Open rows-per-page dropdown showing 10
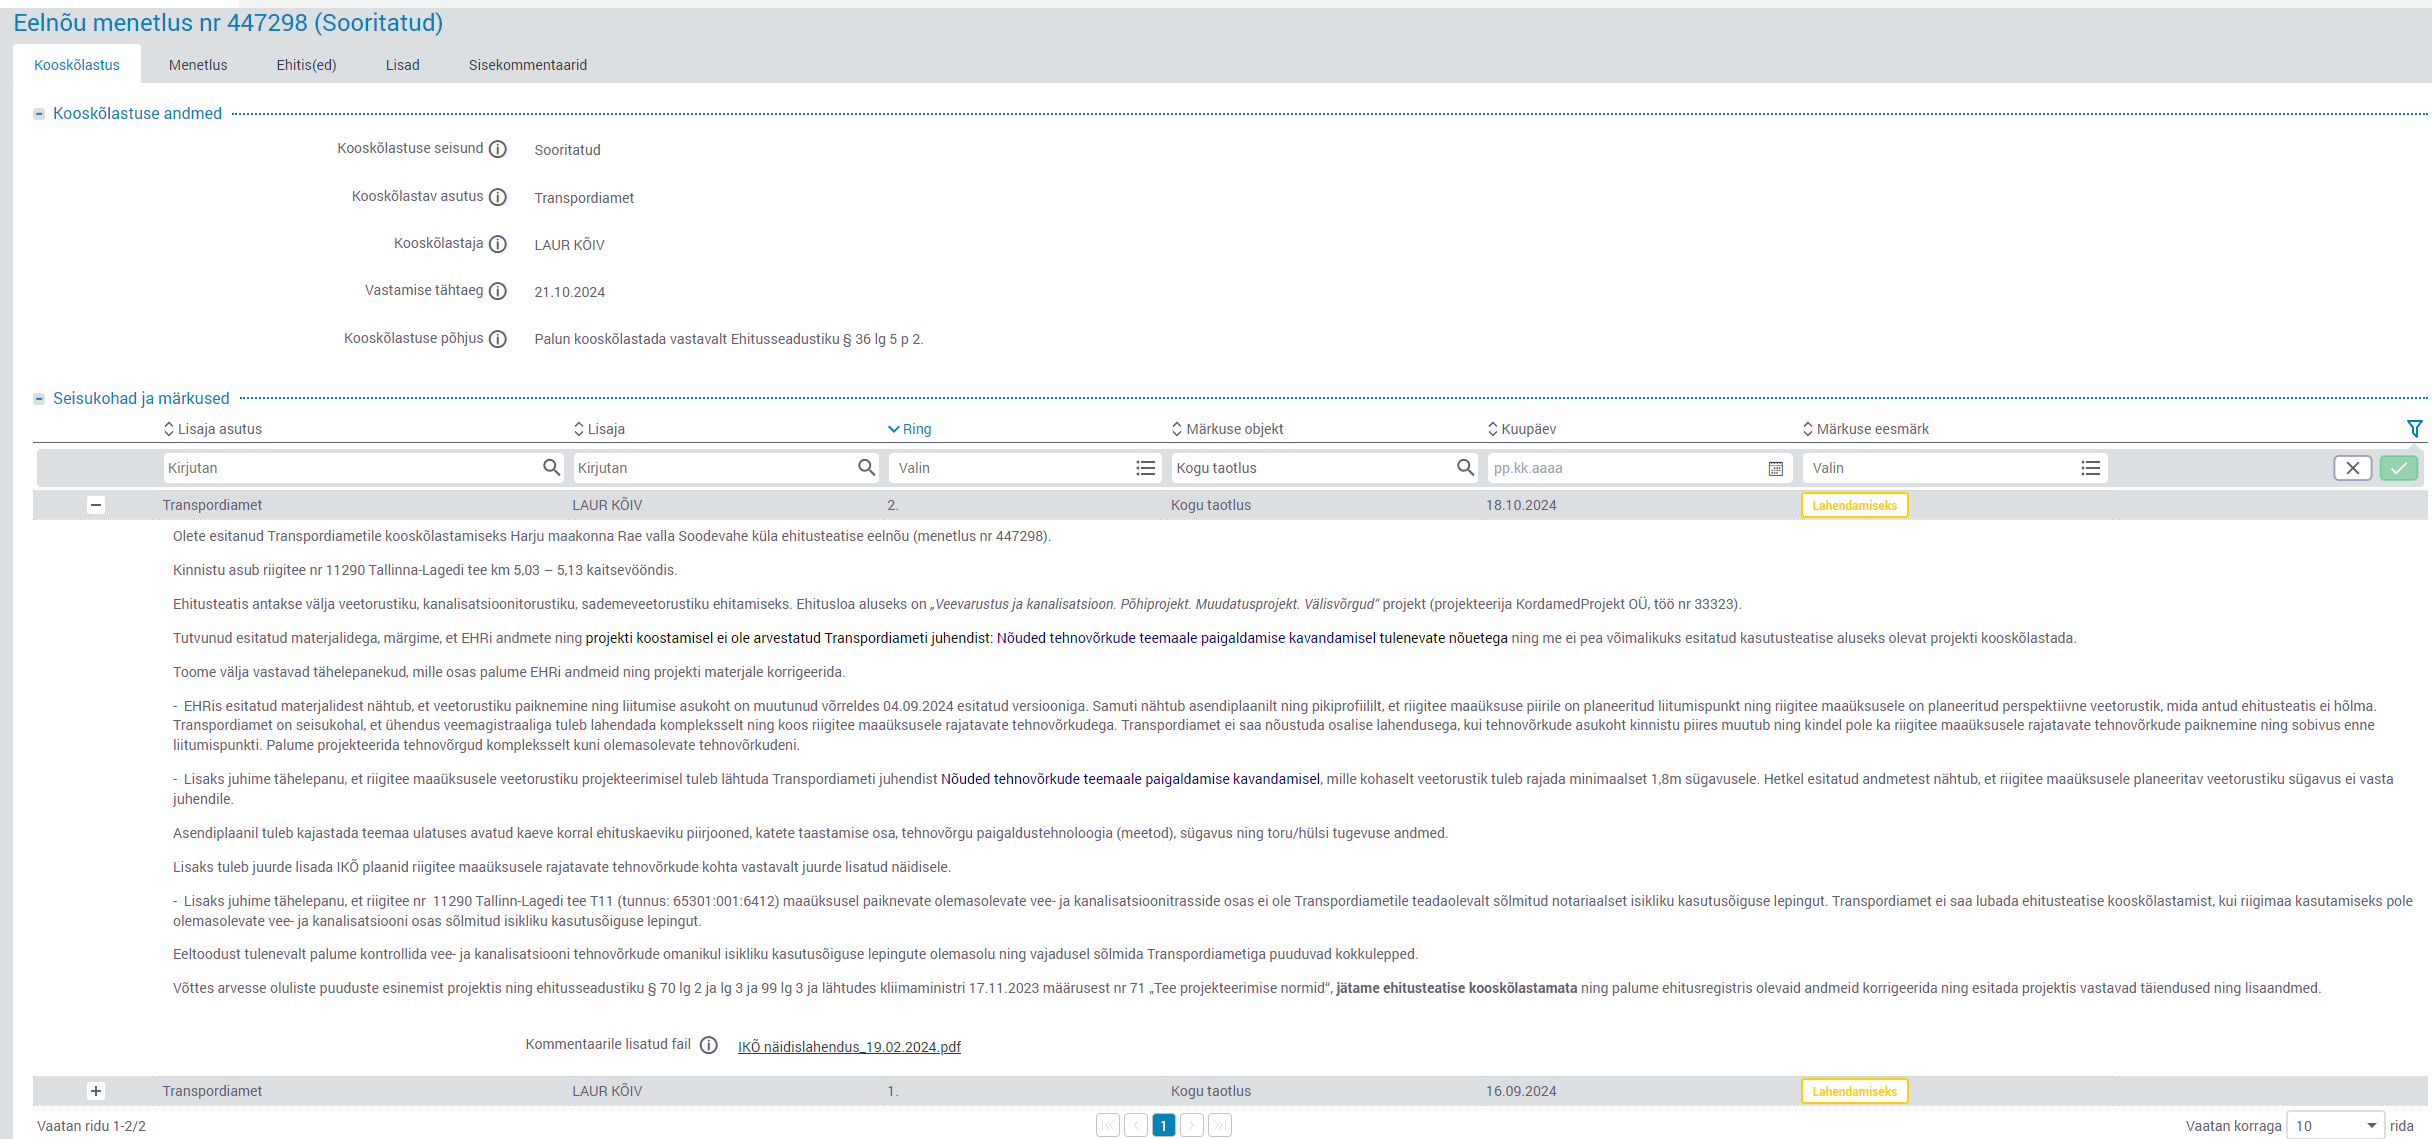 [2336, 1126]
